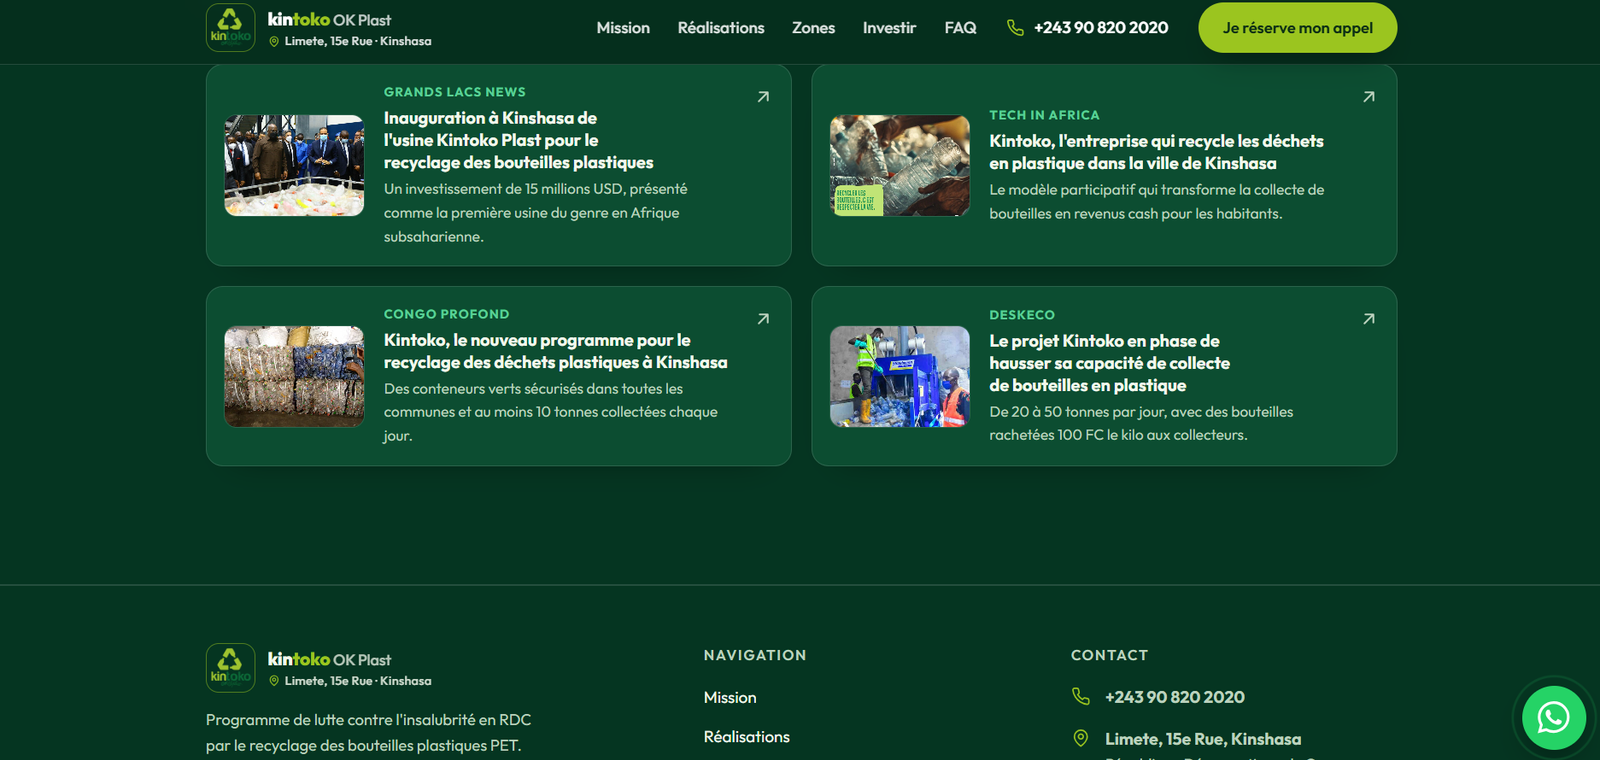Open the Deskeco article arrow
This screenshot has width=1600, height=760.
pos(1369,319)
